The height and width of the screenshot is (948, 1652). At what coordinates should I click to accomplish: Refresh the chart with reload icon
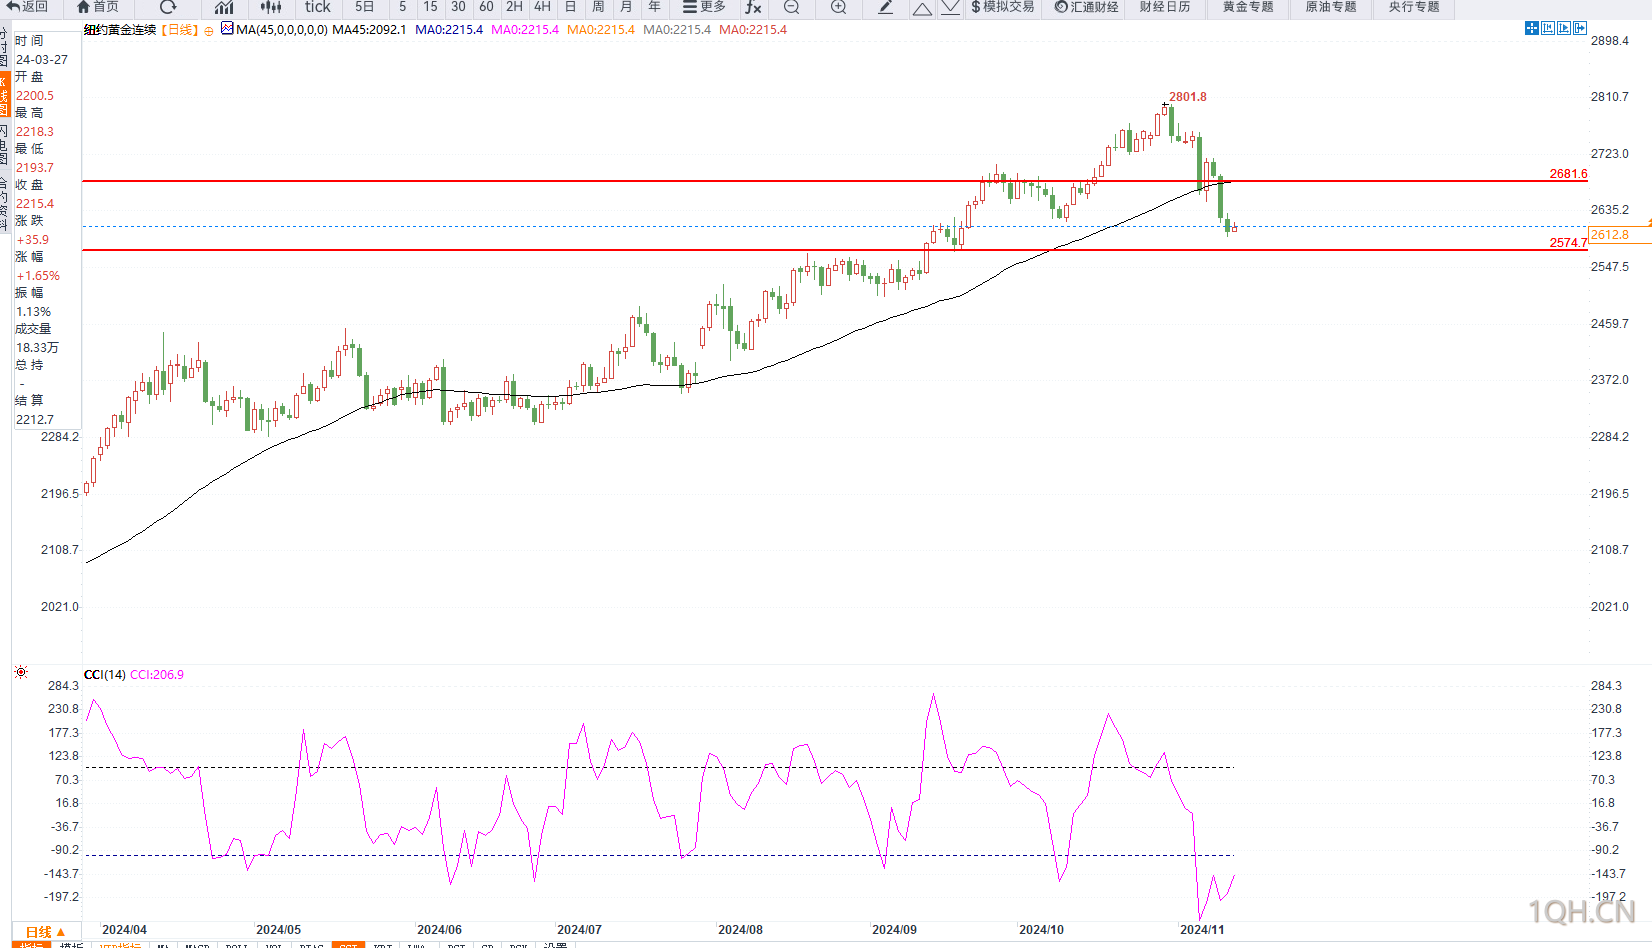tap(168, 7)
